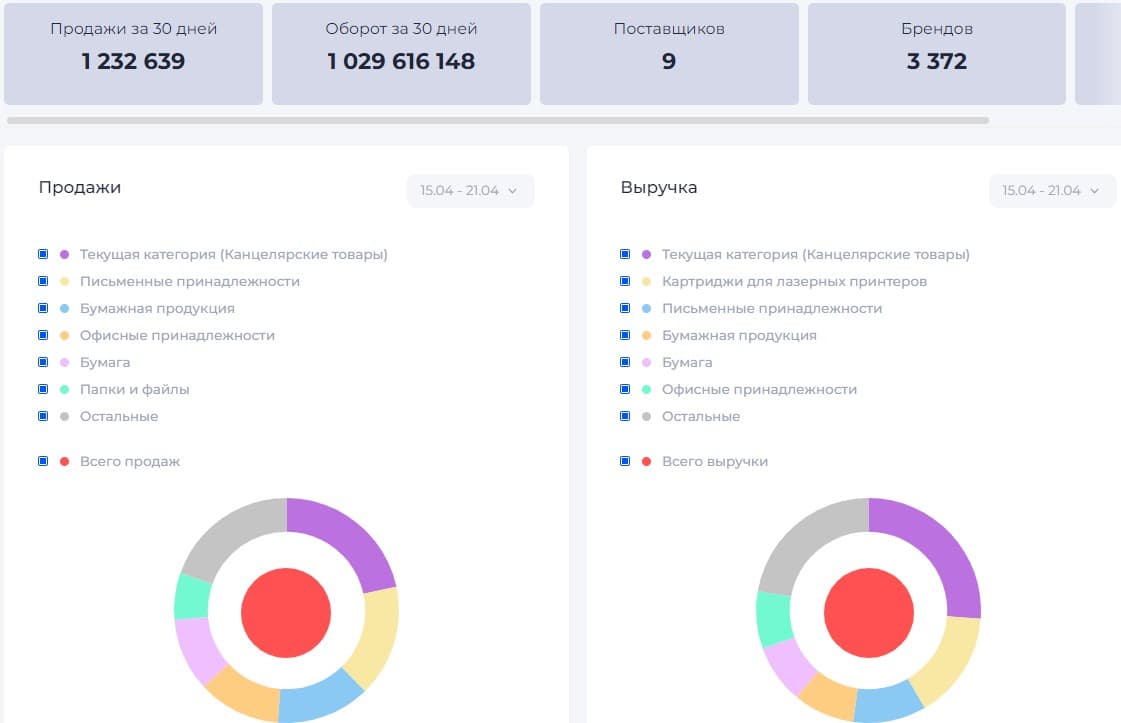The width and height of the screenshot is (1121, 723).
Task: Open the Продажи date range dropdown
Action: tap(470, 191)
